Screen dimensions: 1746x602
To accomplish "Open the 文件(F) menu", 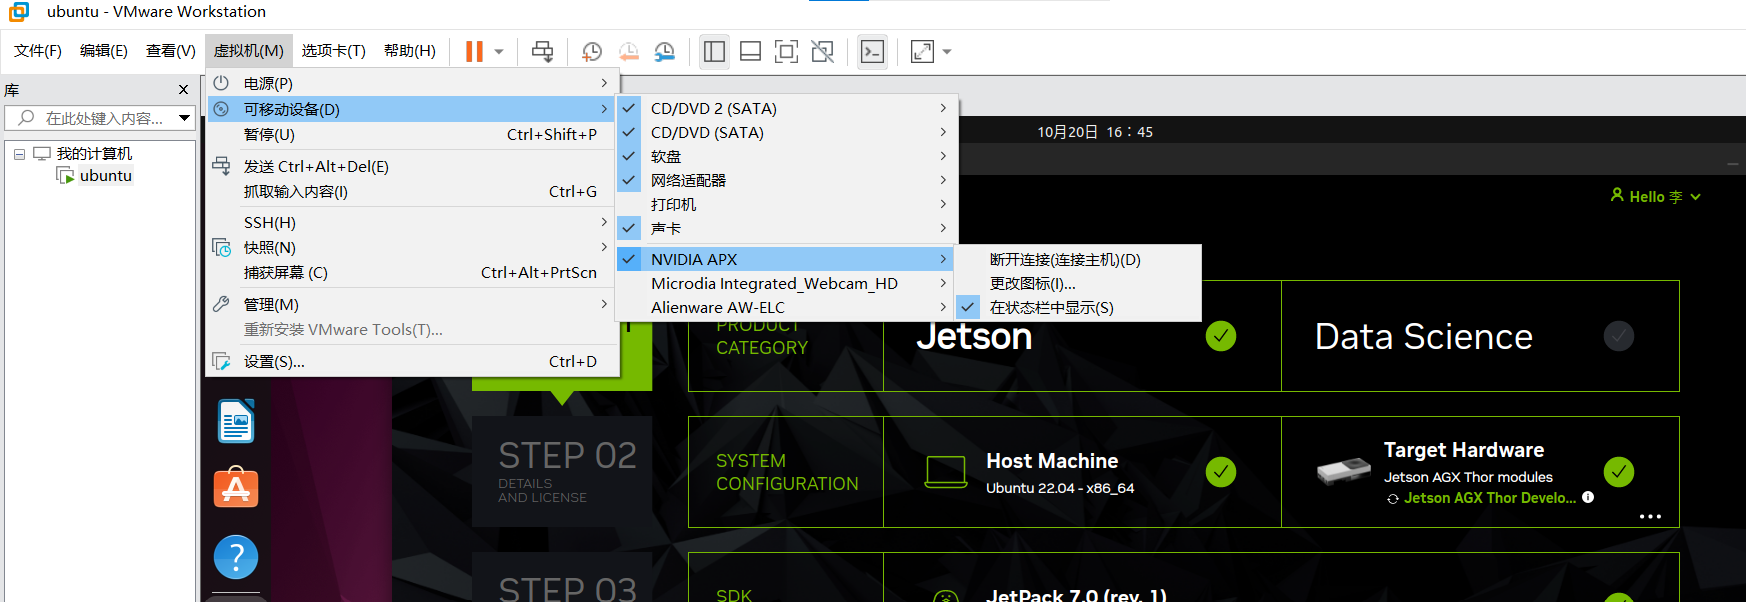I will coord(38,51).
